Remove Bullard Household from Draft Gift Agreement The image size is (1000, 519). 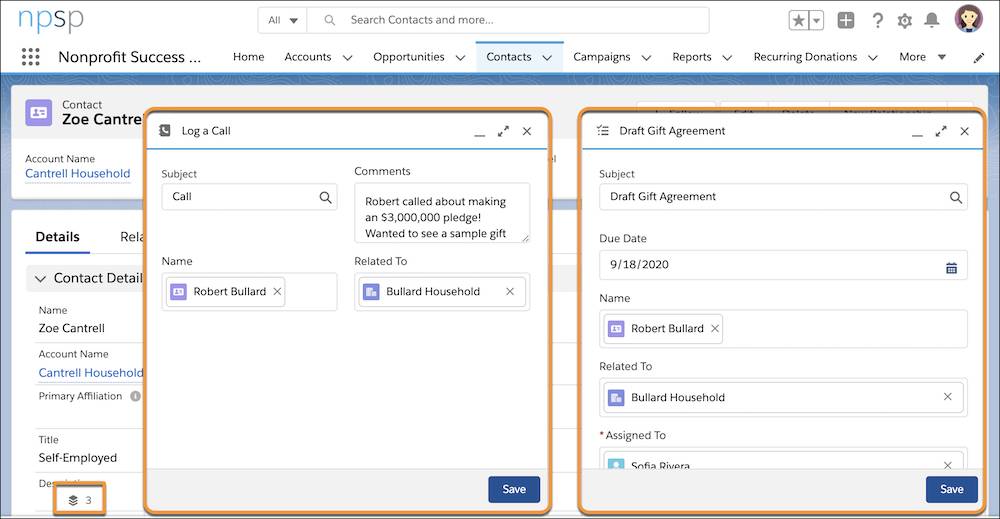pyautogui.click(x=948, y=397)
